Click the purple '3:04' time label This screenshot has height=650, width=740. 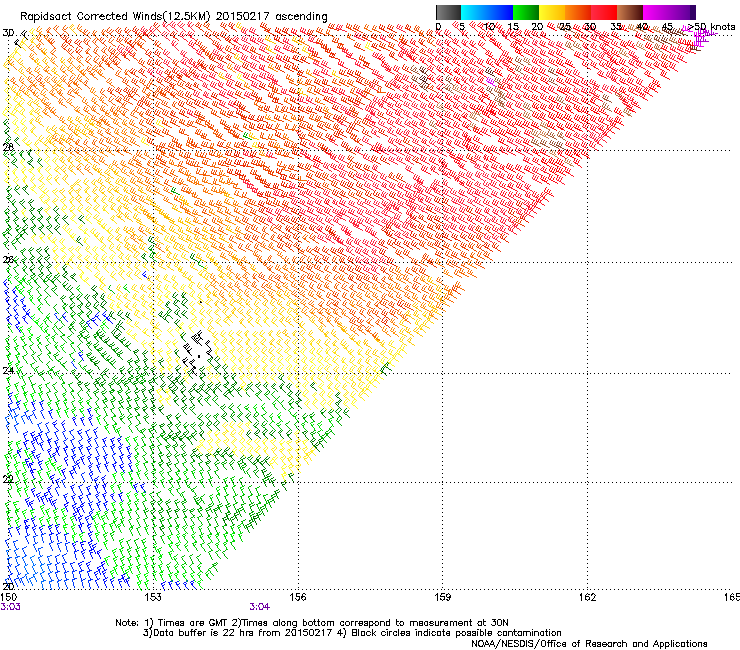(260, 607)
